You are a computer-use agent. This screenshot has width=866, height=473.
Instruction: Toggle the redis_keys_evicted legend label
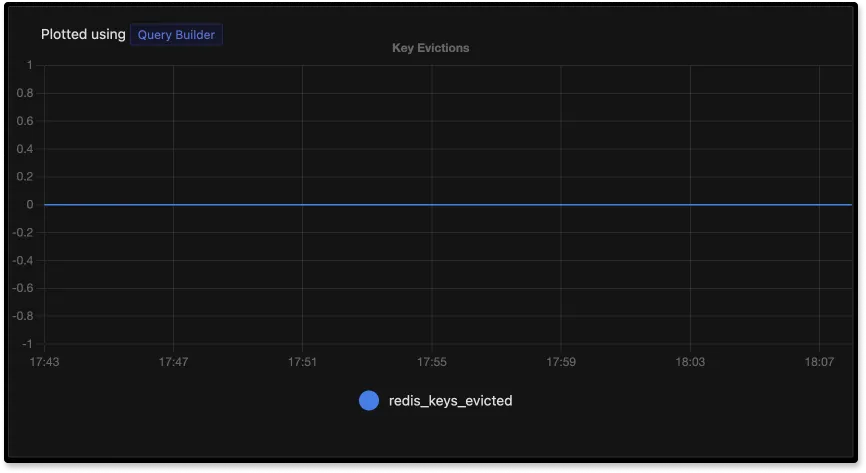pyautogui.click(x=450, y=401)
